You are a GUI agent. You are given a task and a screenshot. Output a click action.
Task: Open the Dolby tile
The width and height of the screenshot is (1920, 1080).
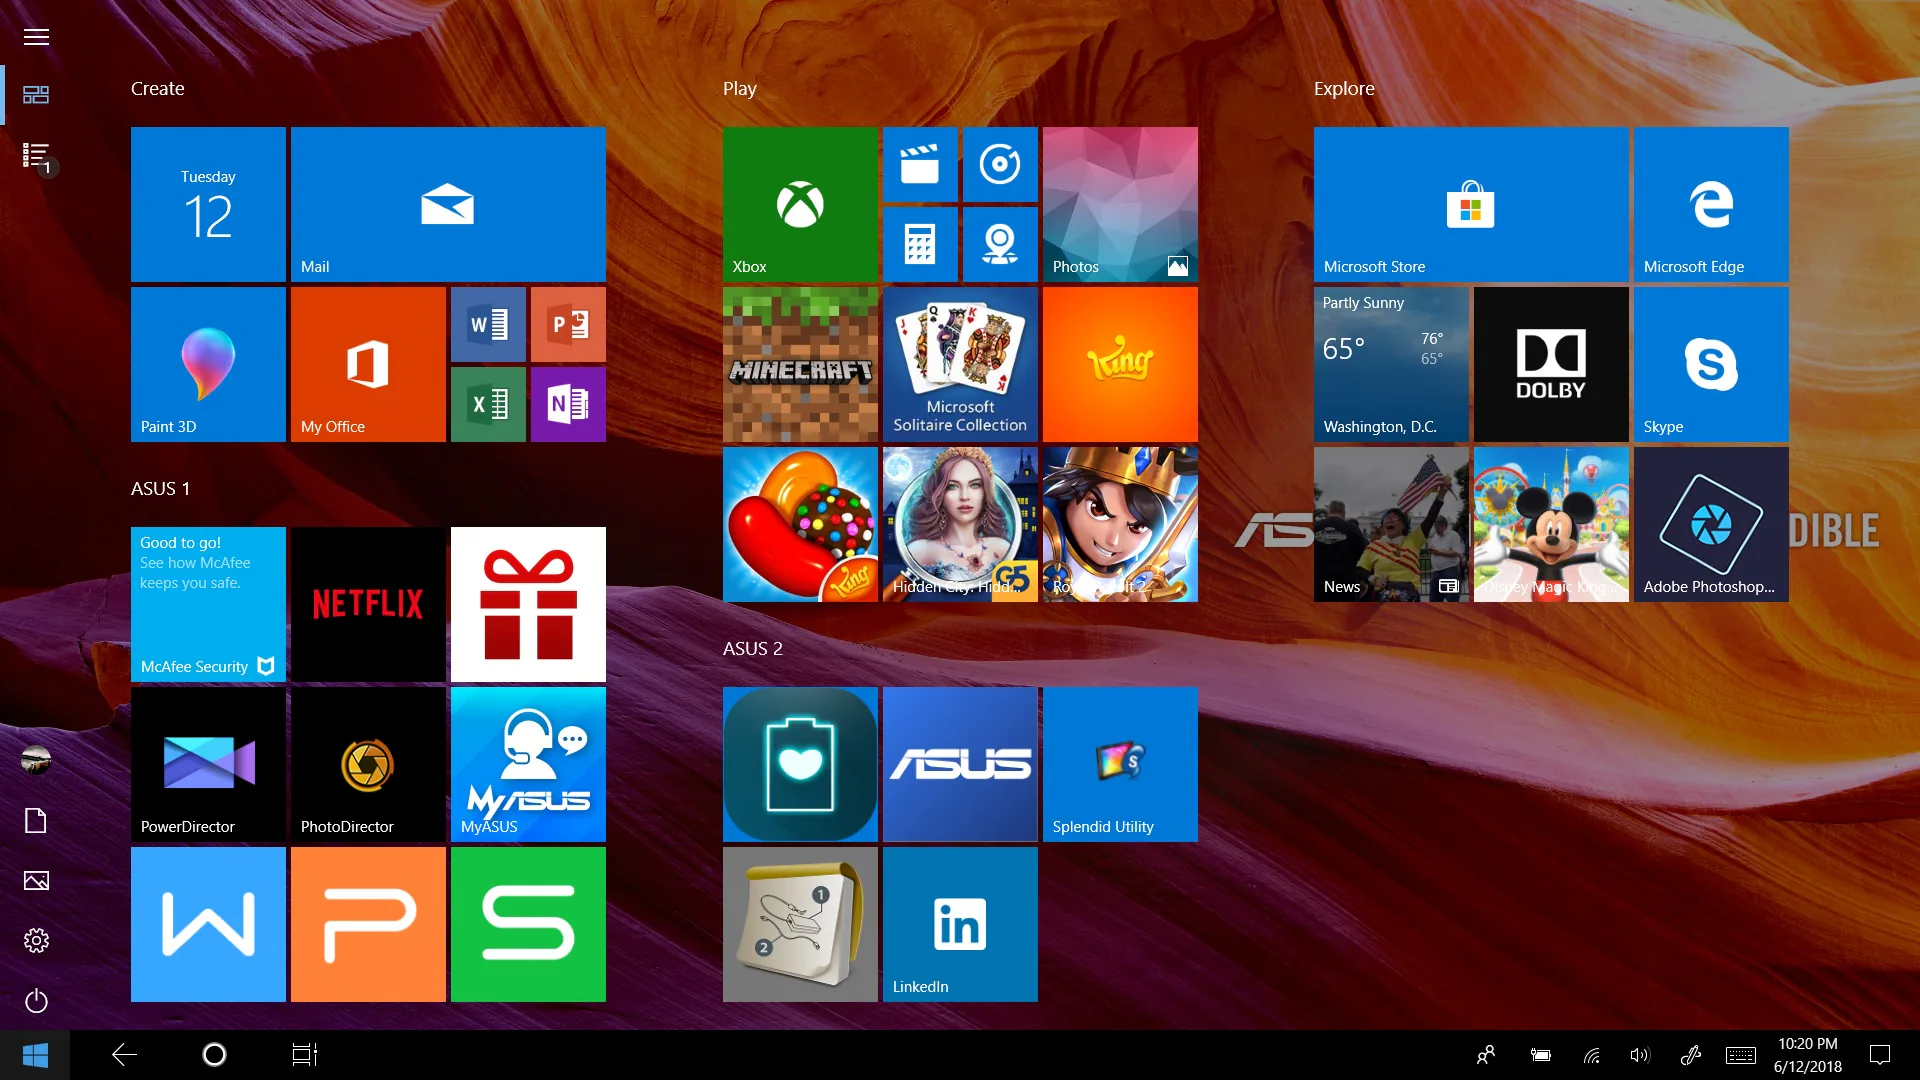click(x=1551, y=364)
